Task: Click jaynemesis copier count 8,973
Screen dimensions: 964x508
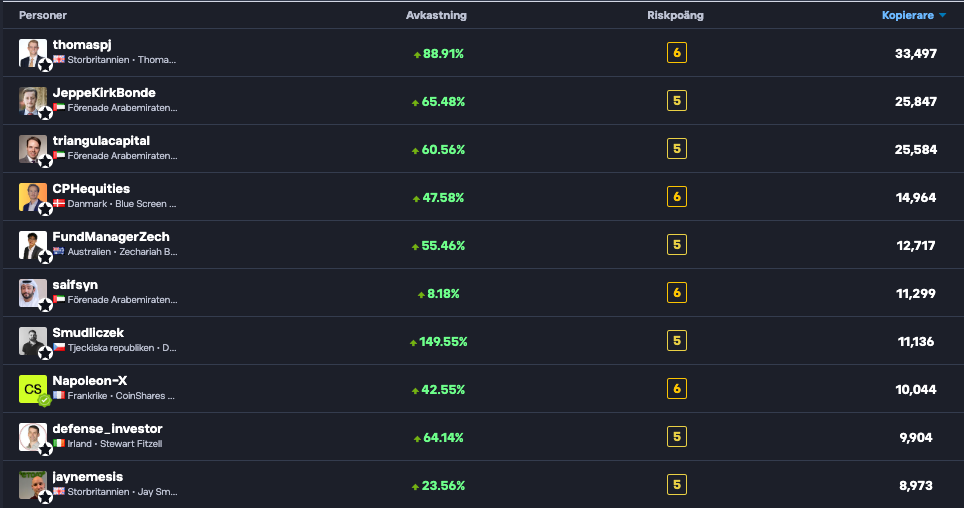Action: [x=917, y=485]
